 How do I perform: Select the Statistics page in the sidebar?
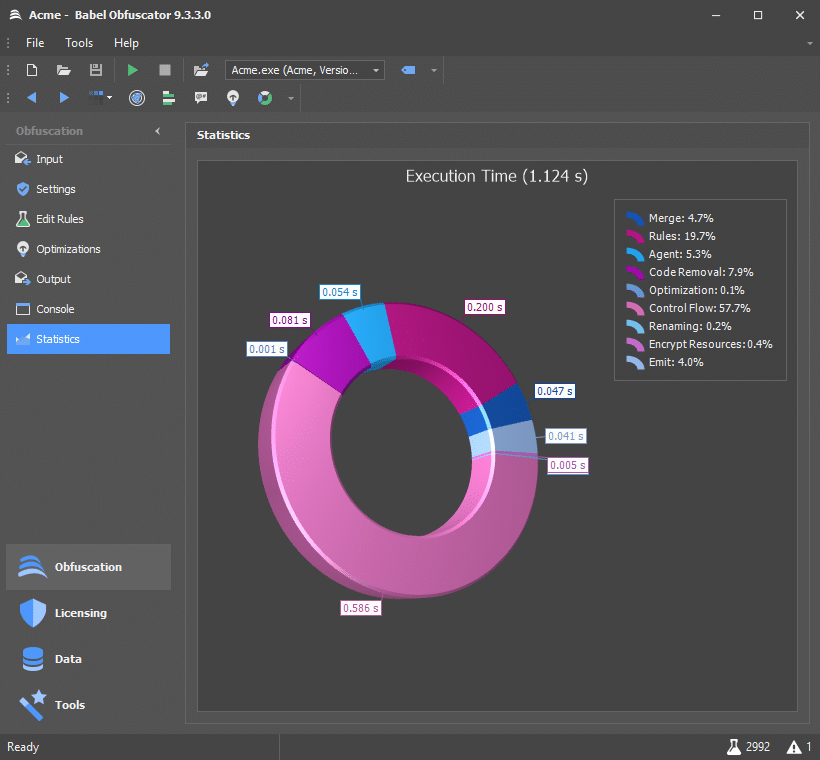tap(88, 339)
